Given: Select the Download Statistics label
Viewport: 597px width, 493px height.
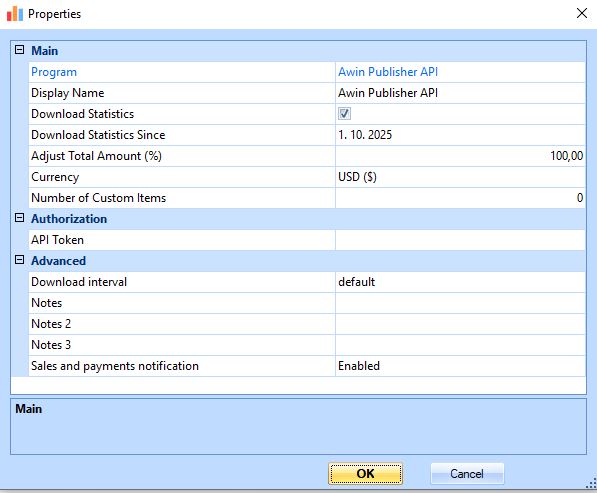Looking at the screenshot, I should [82, 114].
